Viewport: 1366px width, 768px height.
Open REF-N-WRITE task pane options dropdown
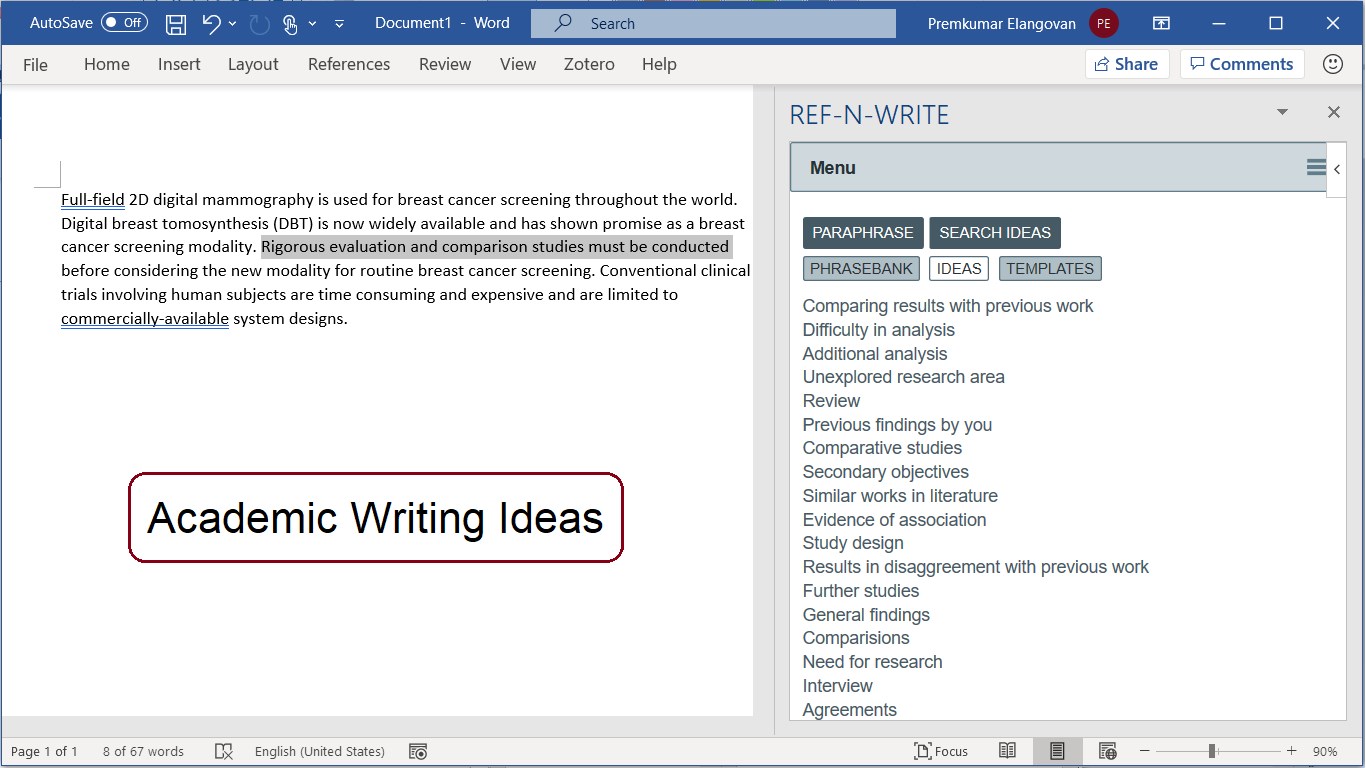(1282, 113)
